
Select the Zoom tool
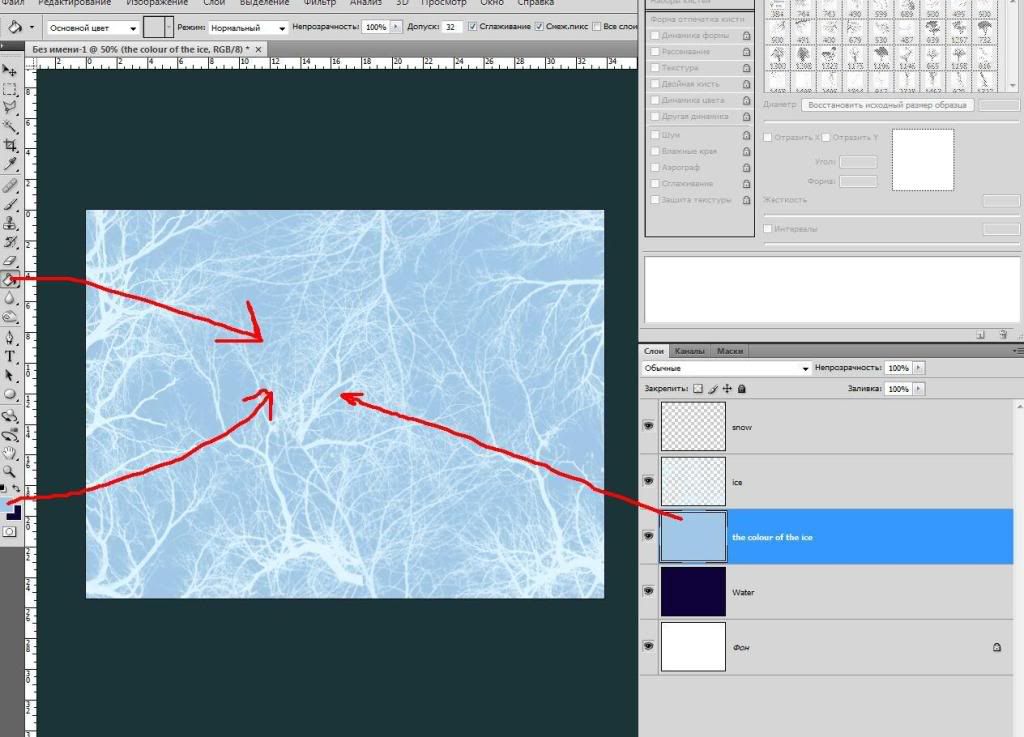[10, 471]
